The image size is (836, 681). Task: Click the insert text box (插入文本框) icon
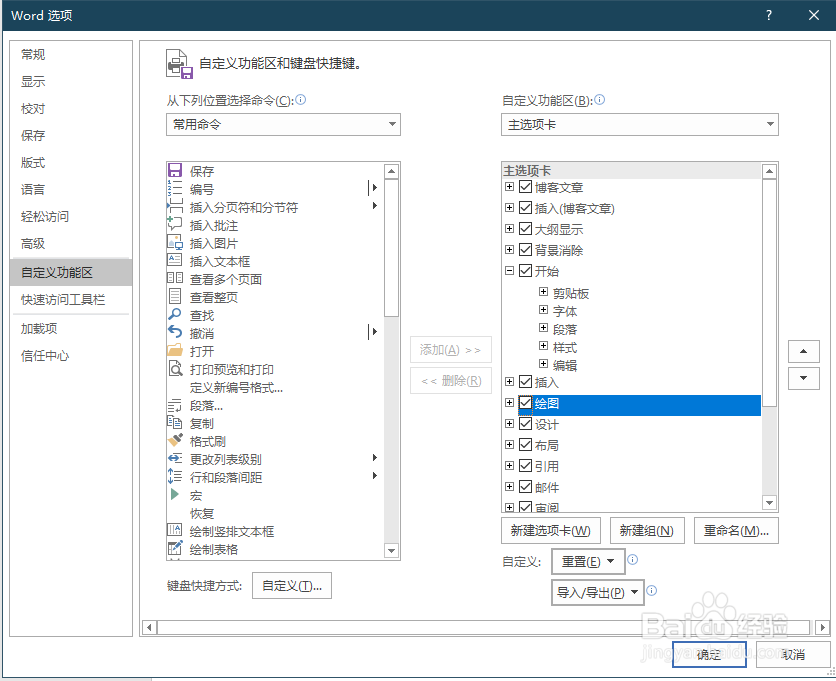click(175, 261)
